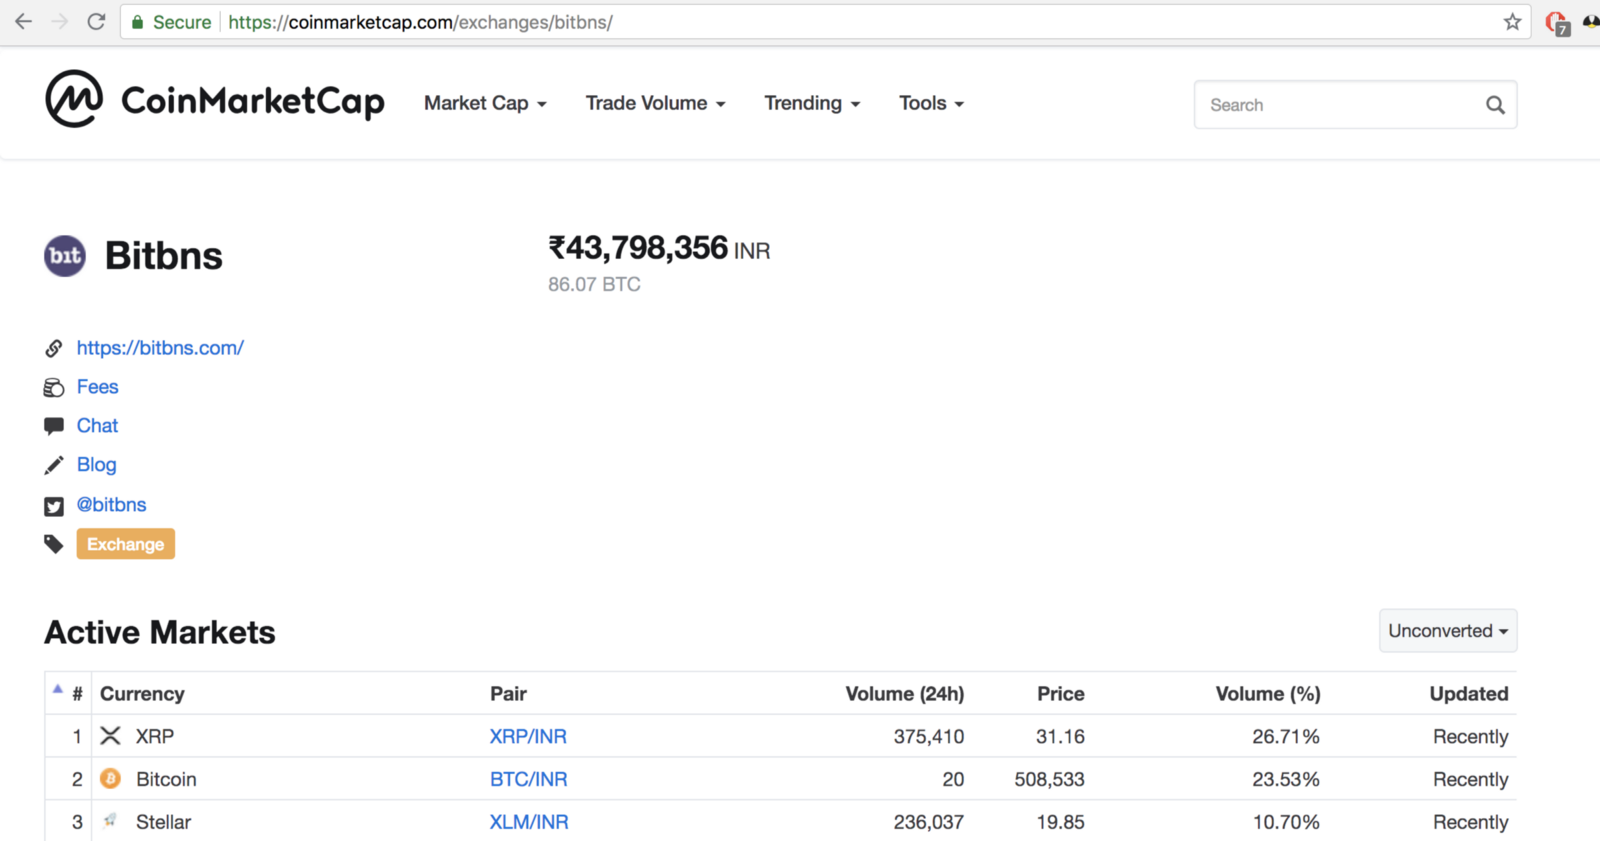This screenshot has height=841, width=1600.
Task: Click the CoinMarketCap logo icon
Action: pos(74,99)
